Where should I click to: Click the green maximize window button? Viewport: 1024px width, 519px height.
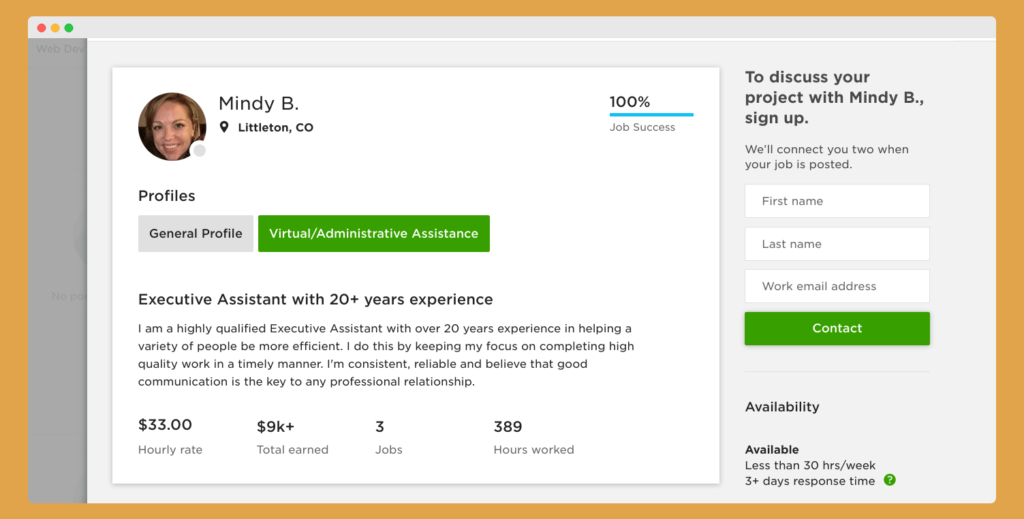(x=69, y=28)
